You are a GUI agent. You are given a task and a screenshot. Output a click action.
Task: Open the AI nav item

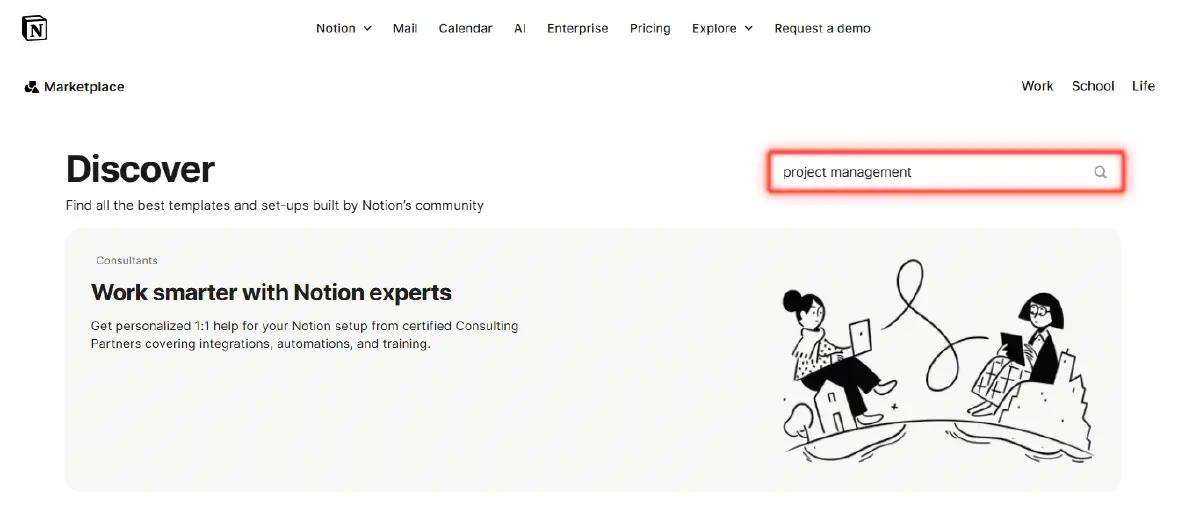[x=520, y=28]
